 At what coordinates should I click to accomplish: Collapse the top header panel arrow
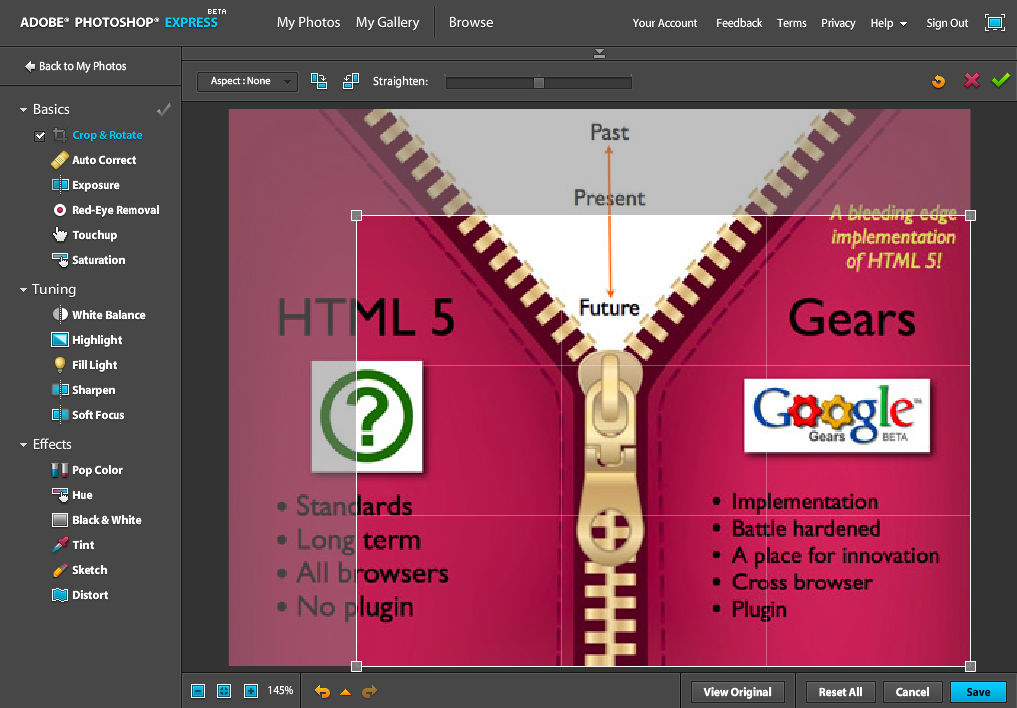pos(599,54)
